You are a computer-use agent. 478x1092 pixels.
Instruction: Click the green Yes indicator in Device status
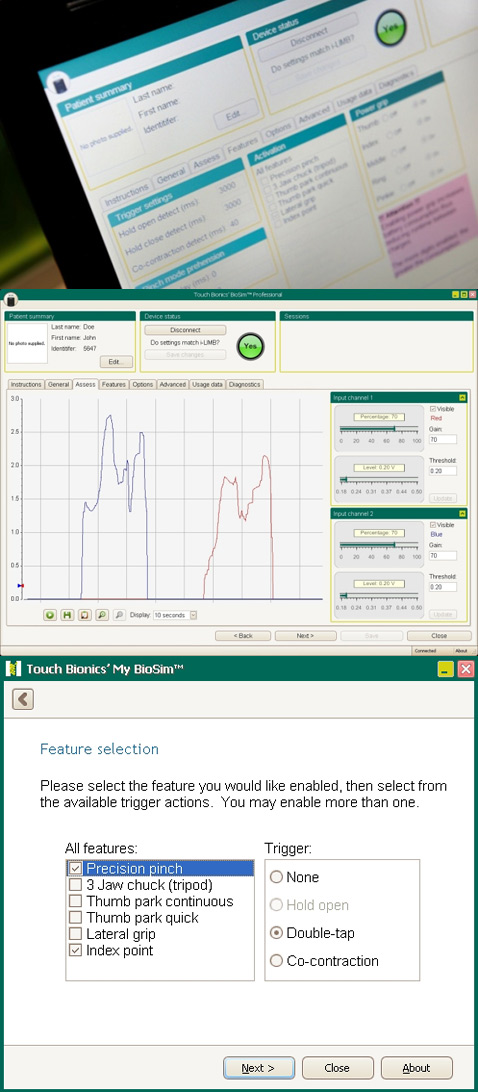[x=250, y=346]
